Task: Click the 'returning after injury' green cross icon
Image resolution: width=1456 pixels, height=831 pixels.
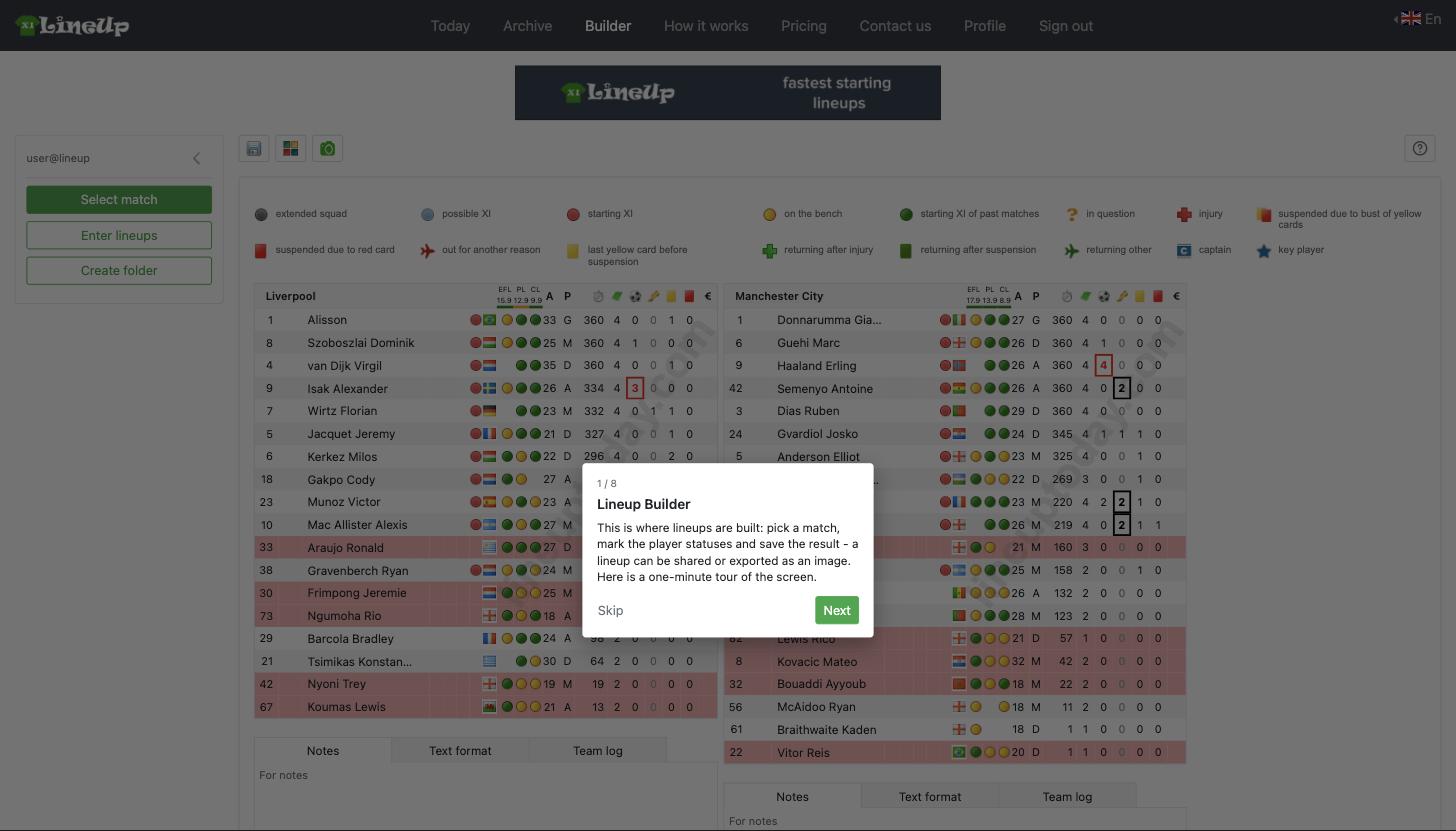Action: [x=769, y=250]
